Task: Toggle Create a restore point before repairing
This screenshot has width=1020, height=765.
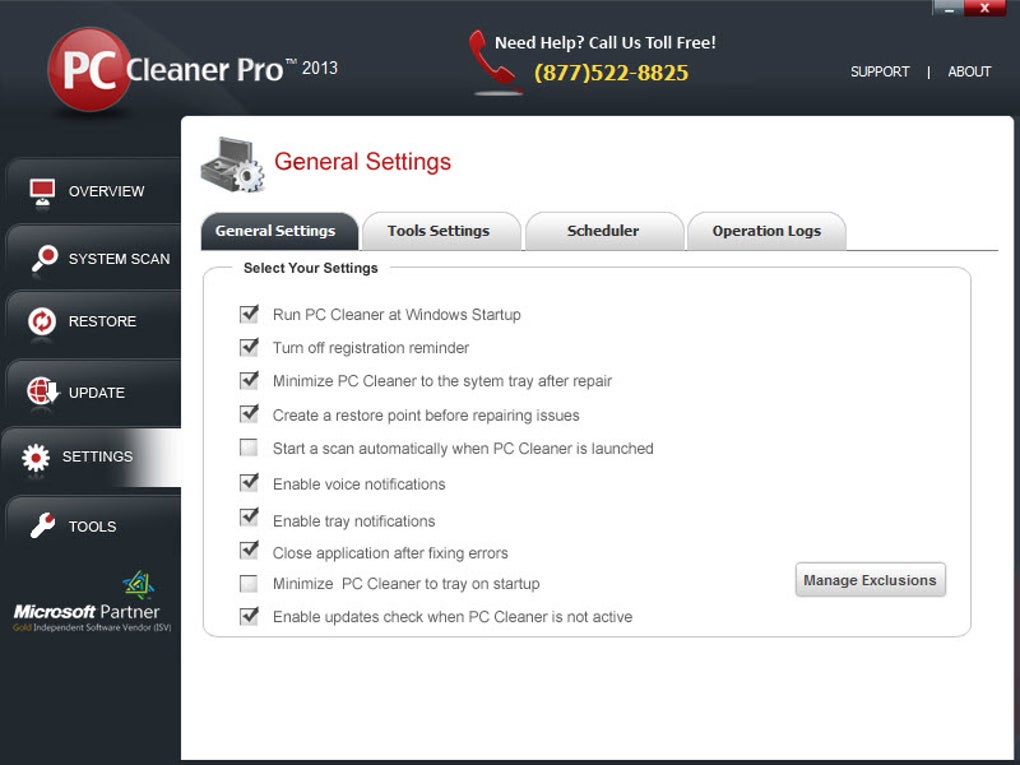Action: (249, 414)
